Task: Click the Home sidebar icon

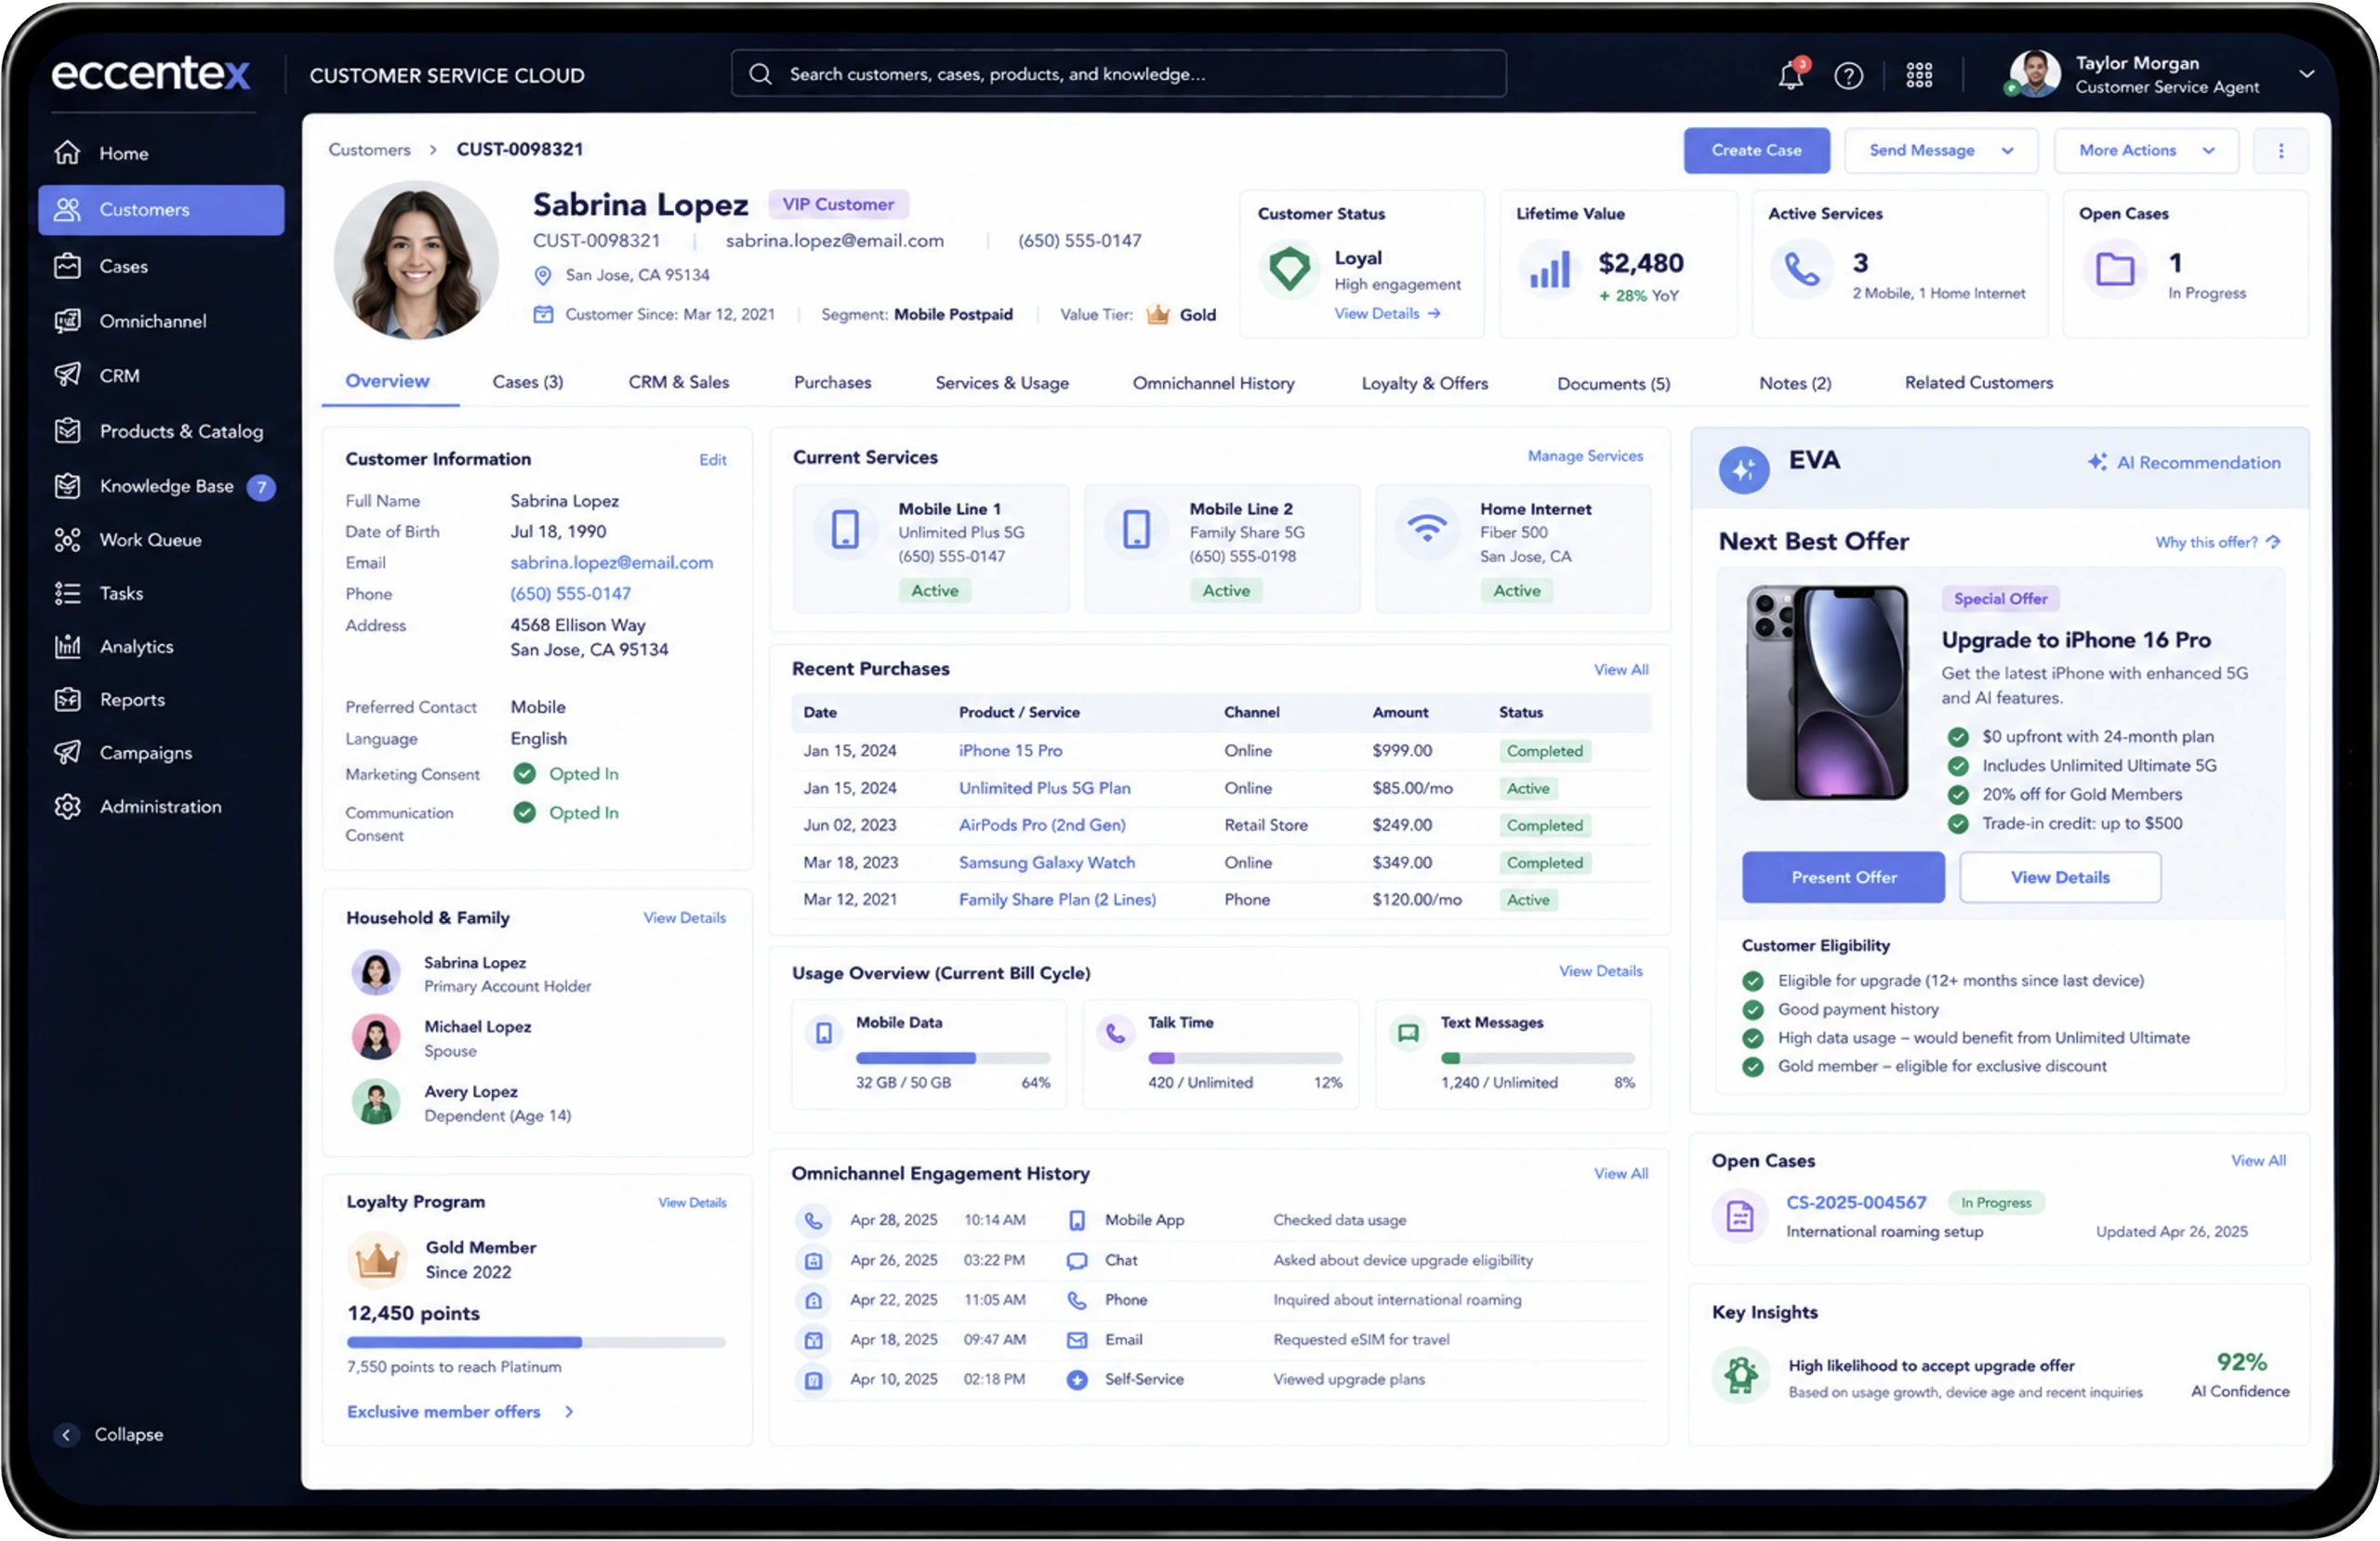Action: point(67,153)
